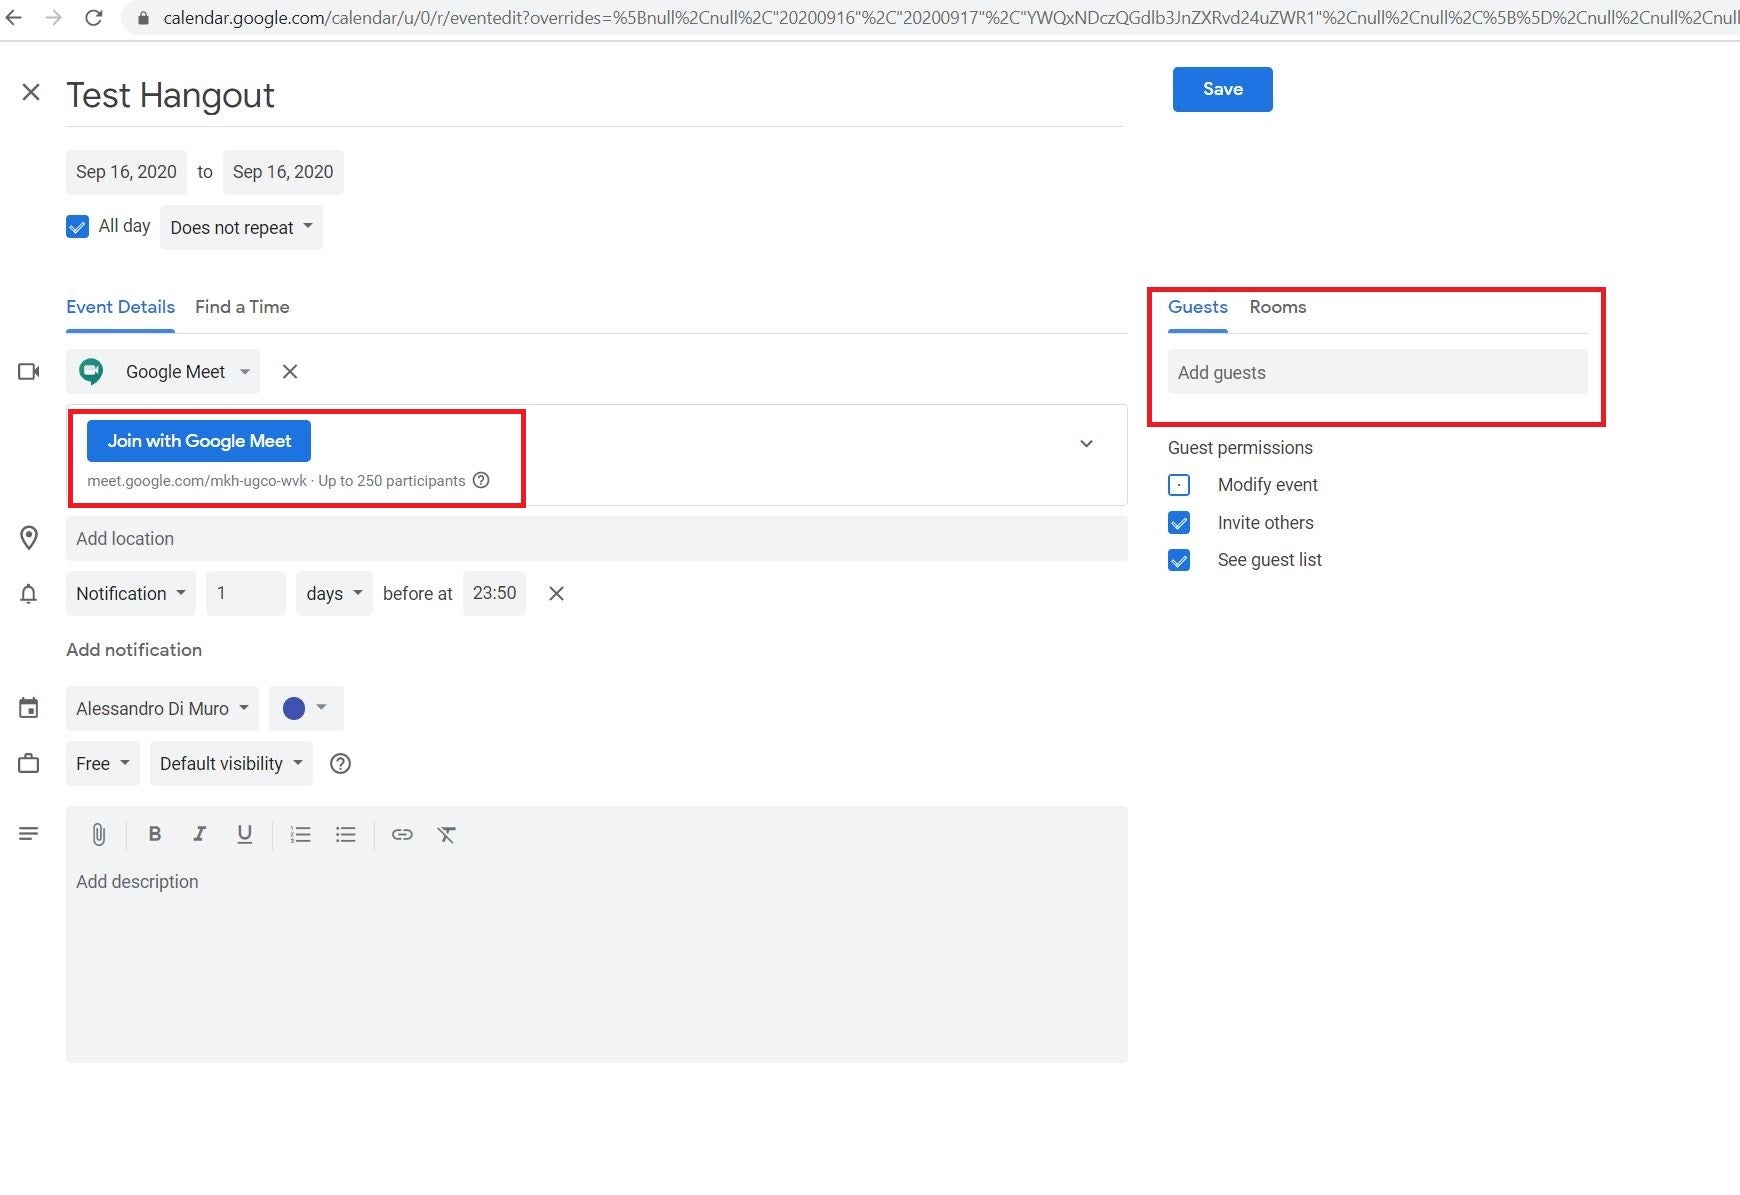
Task: Uncheck the All day checkbox
Action: pyautogui.click(x=77, y=227)
